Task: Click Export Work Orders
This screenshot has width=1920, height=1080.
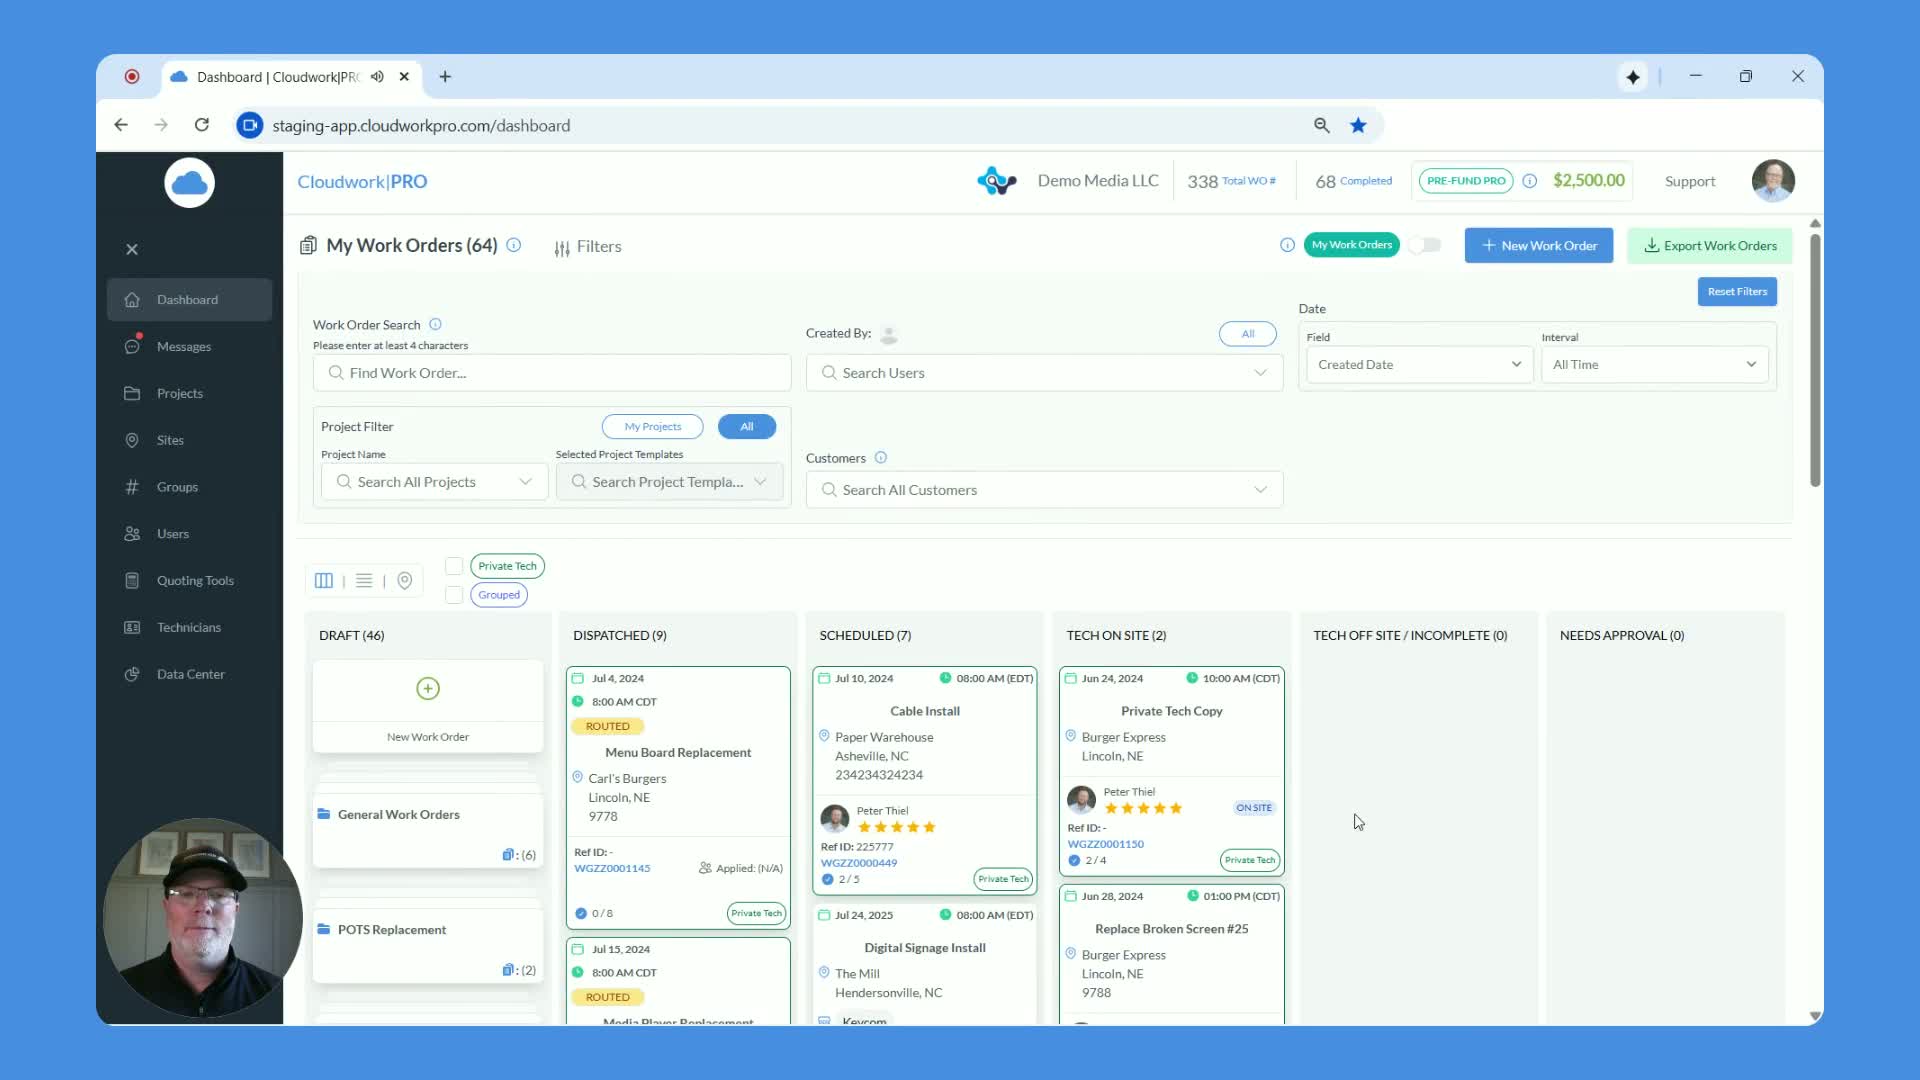Action: pos(1710,246)
